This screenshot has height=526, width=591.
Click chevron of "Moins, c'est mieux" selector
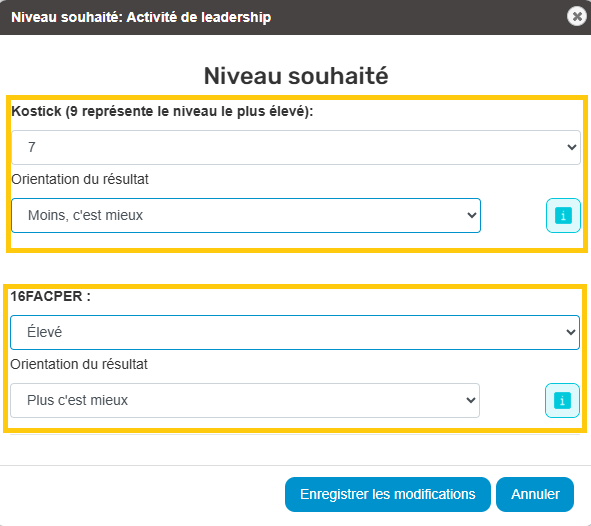point(472,215)
